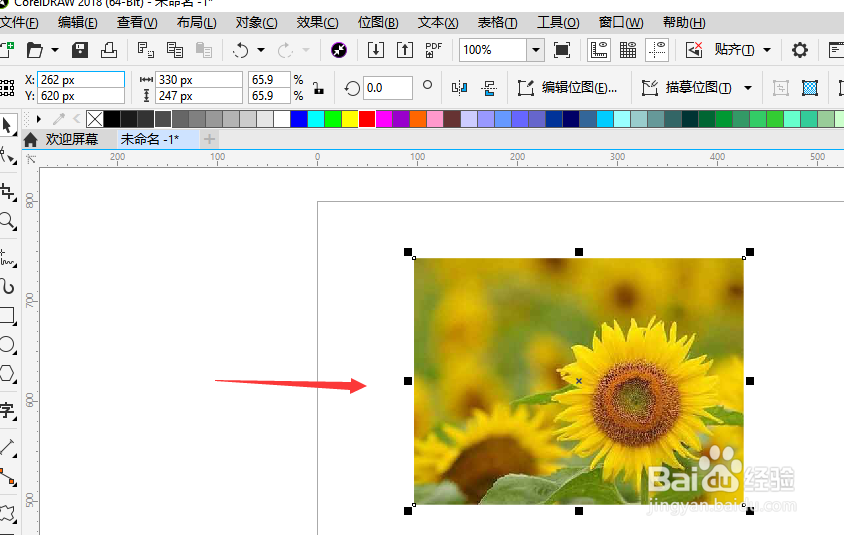This screenshot has height=535, width=844.
Task: Click the Import icon
Action: pos(376,50)
